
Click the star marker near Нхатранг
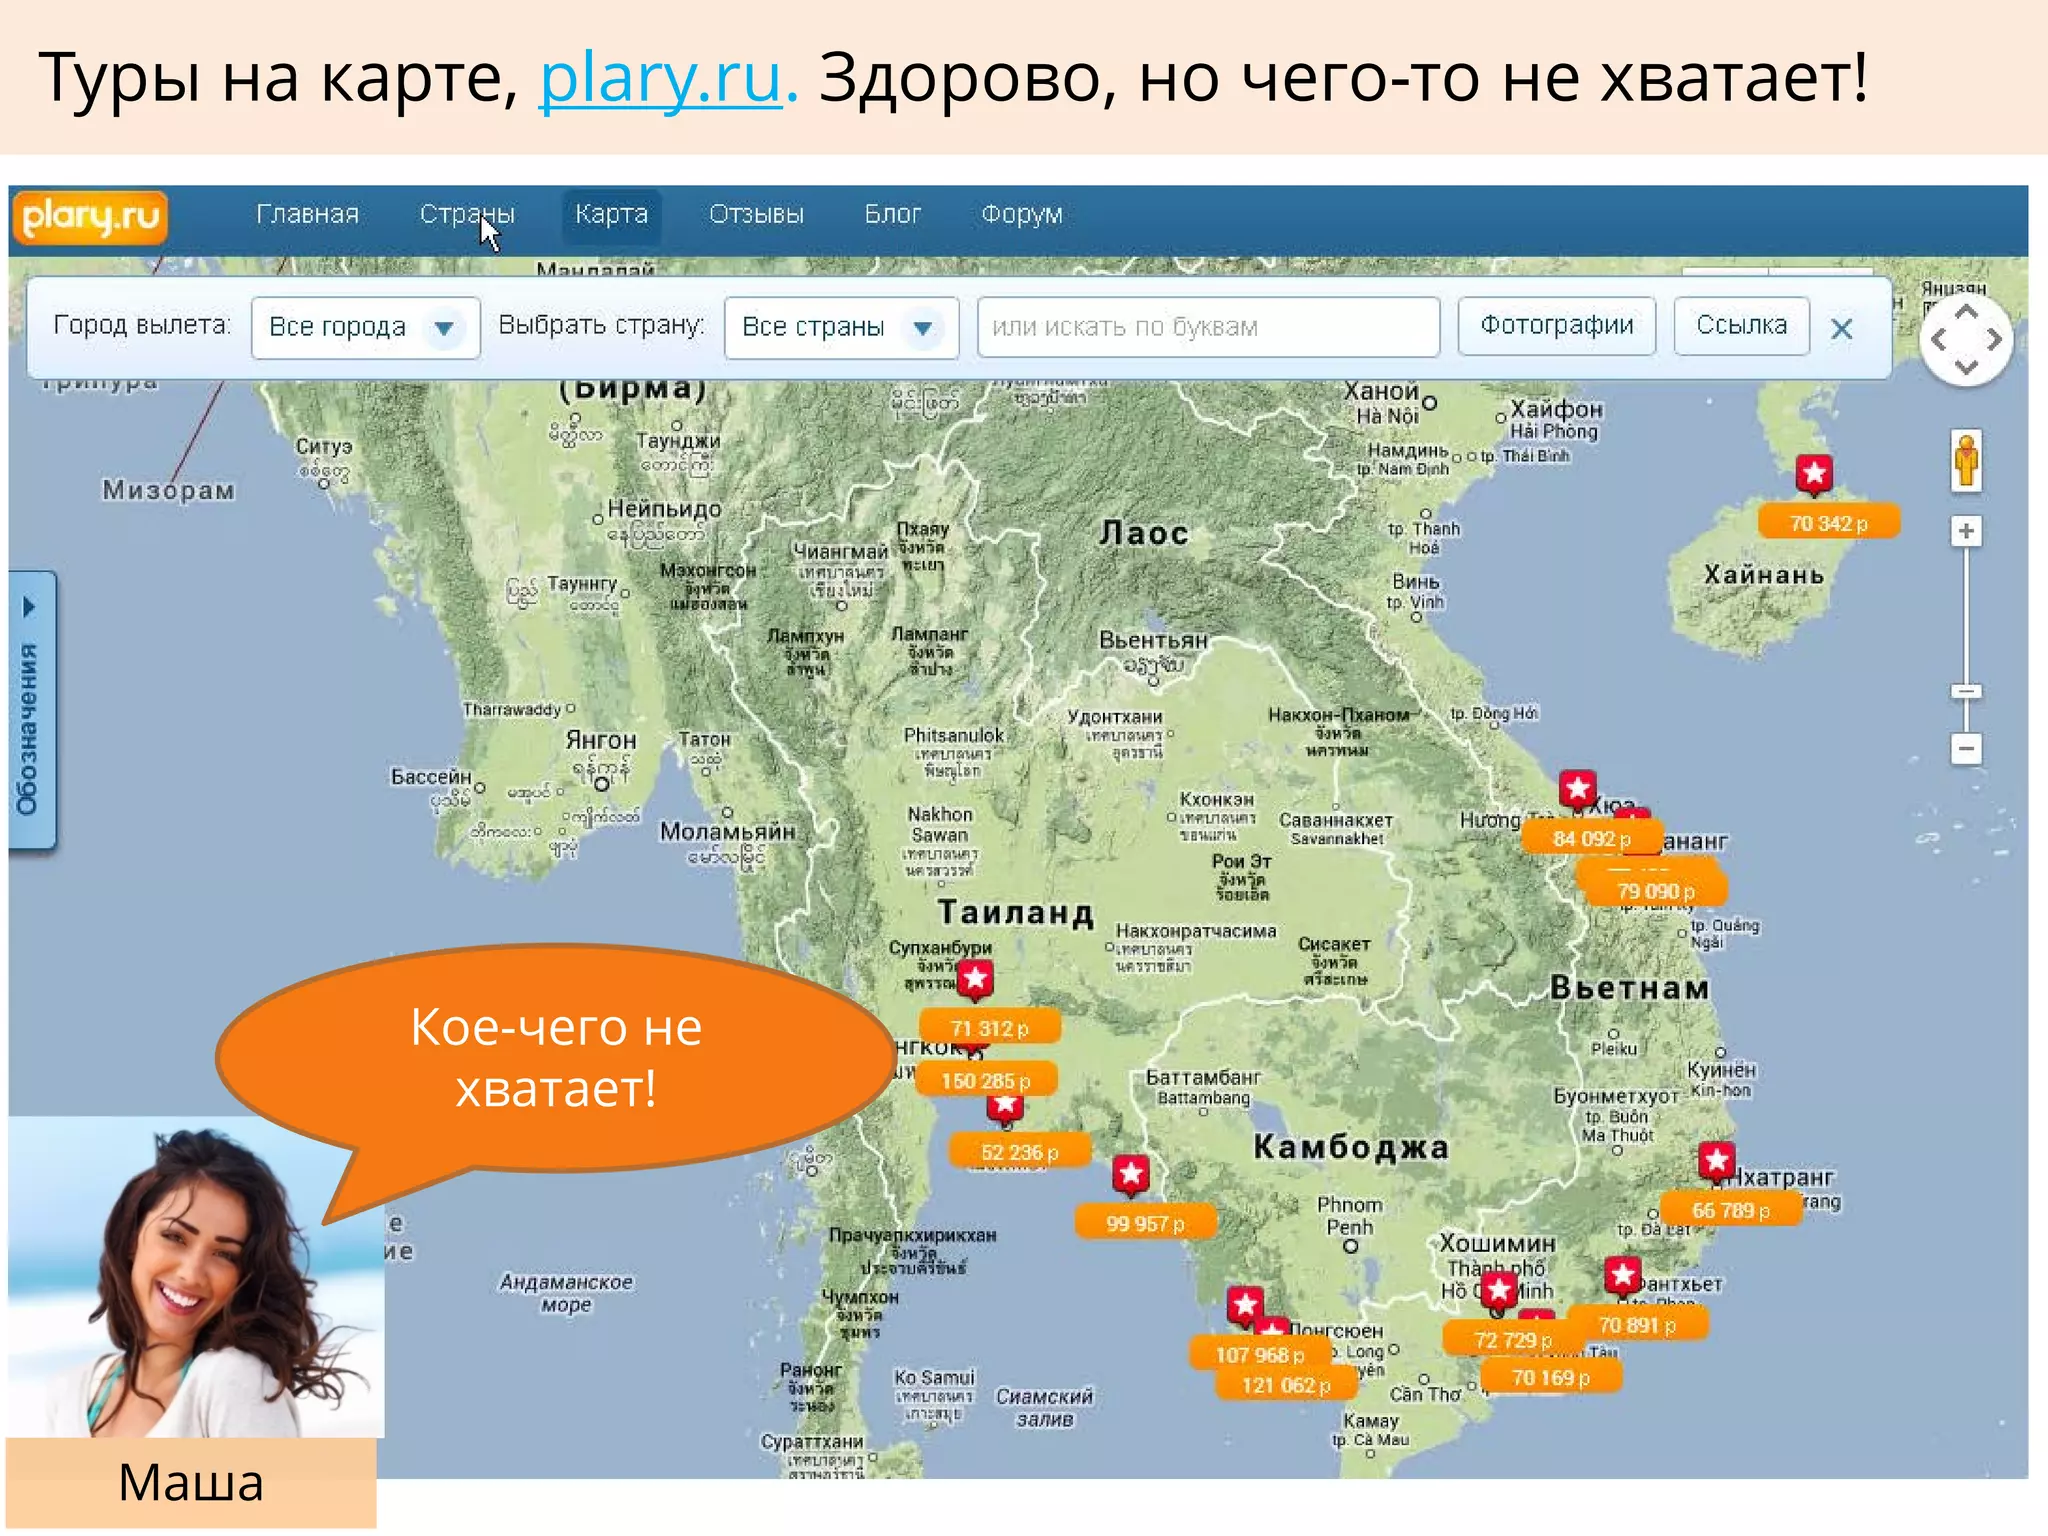tap(1717, 1161)
